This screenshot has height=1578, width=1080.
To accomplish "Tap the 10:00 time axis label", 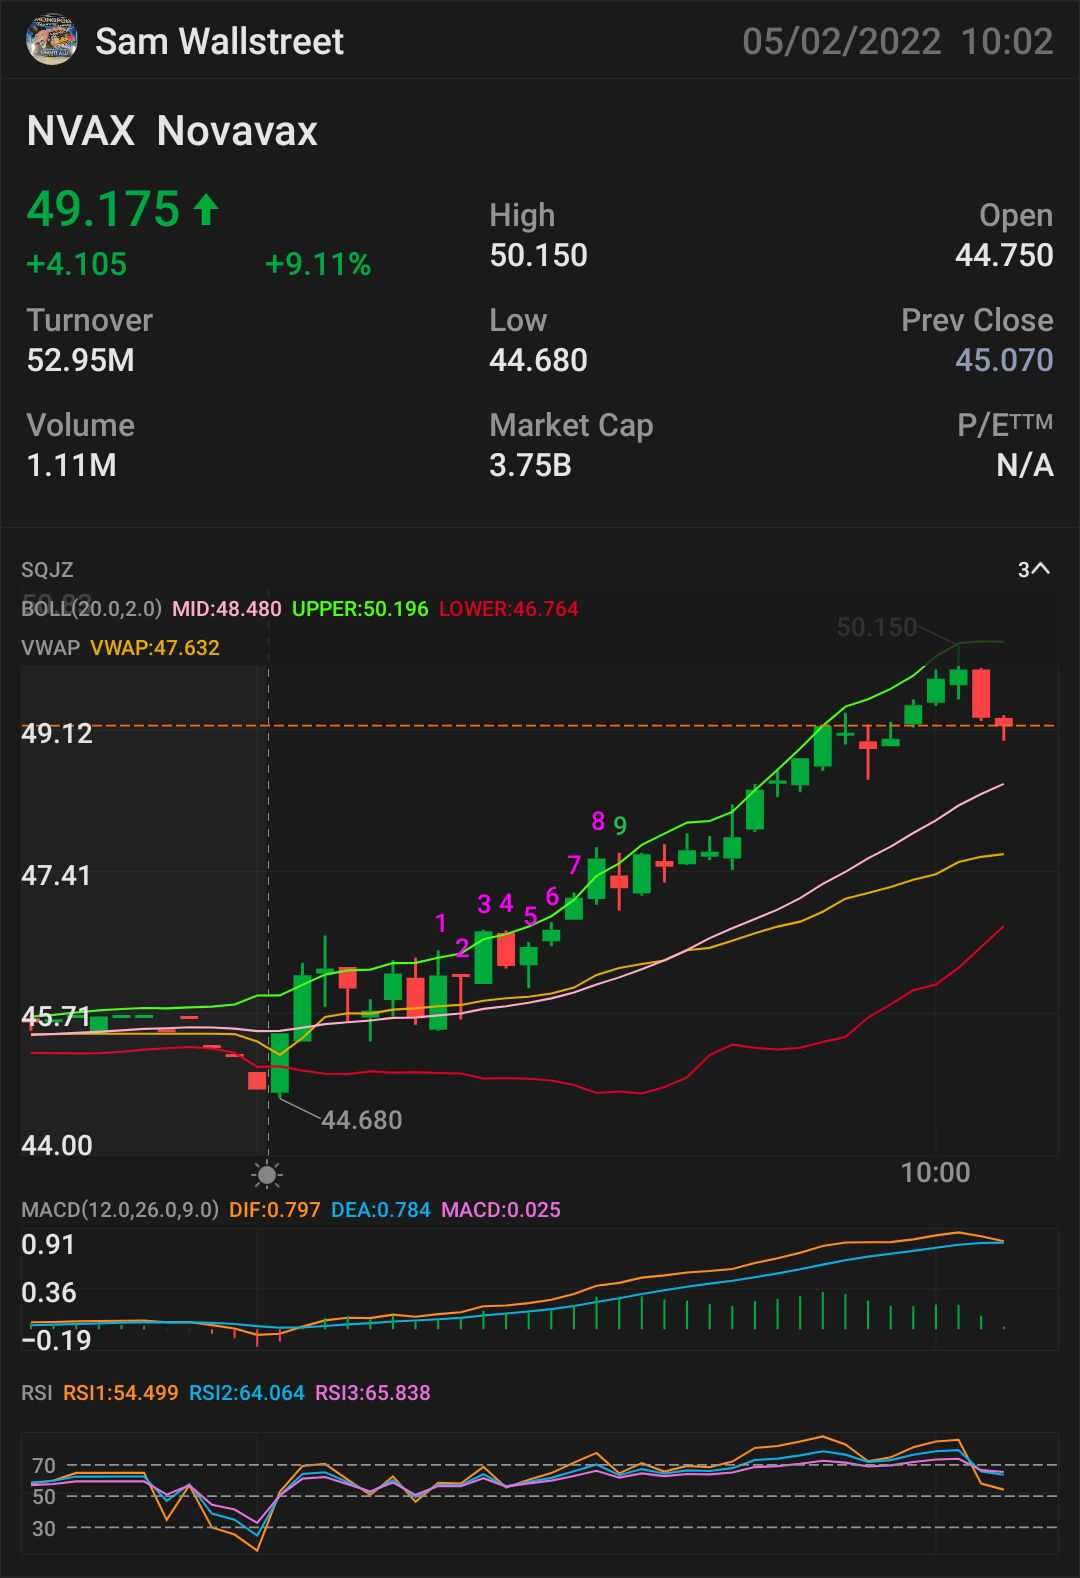I will (x=936, y=1172).
